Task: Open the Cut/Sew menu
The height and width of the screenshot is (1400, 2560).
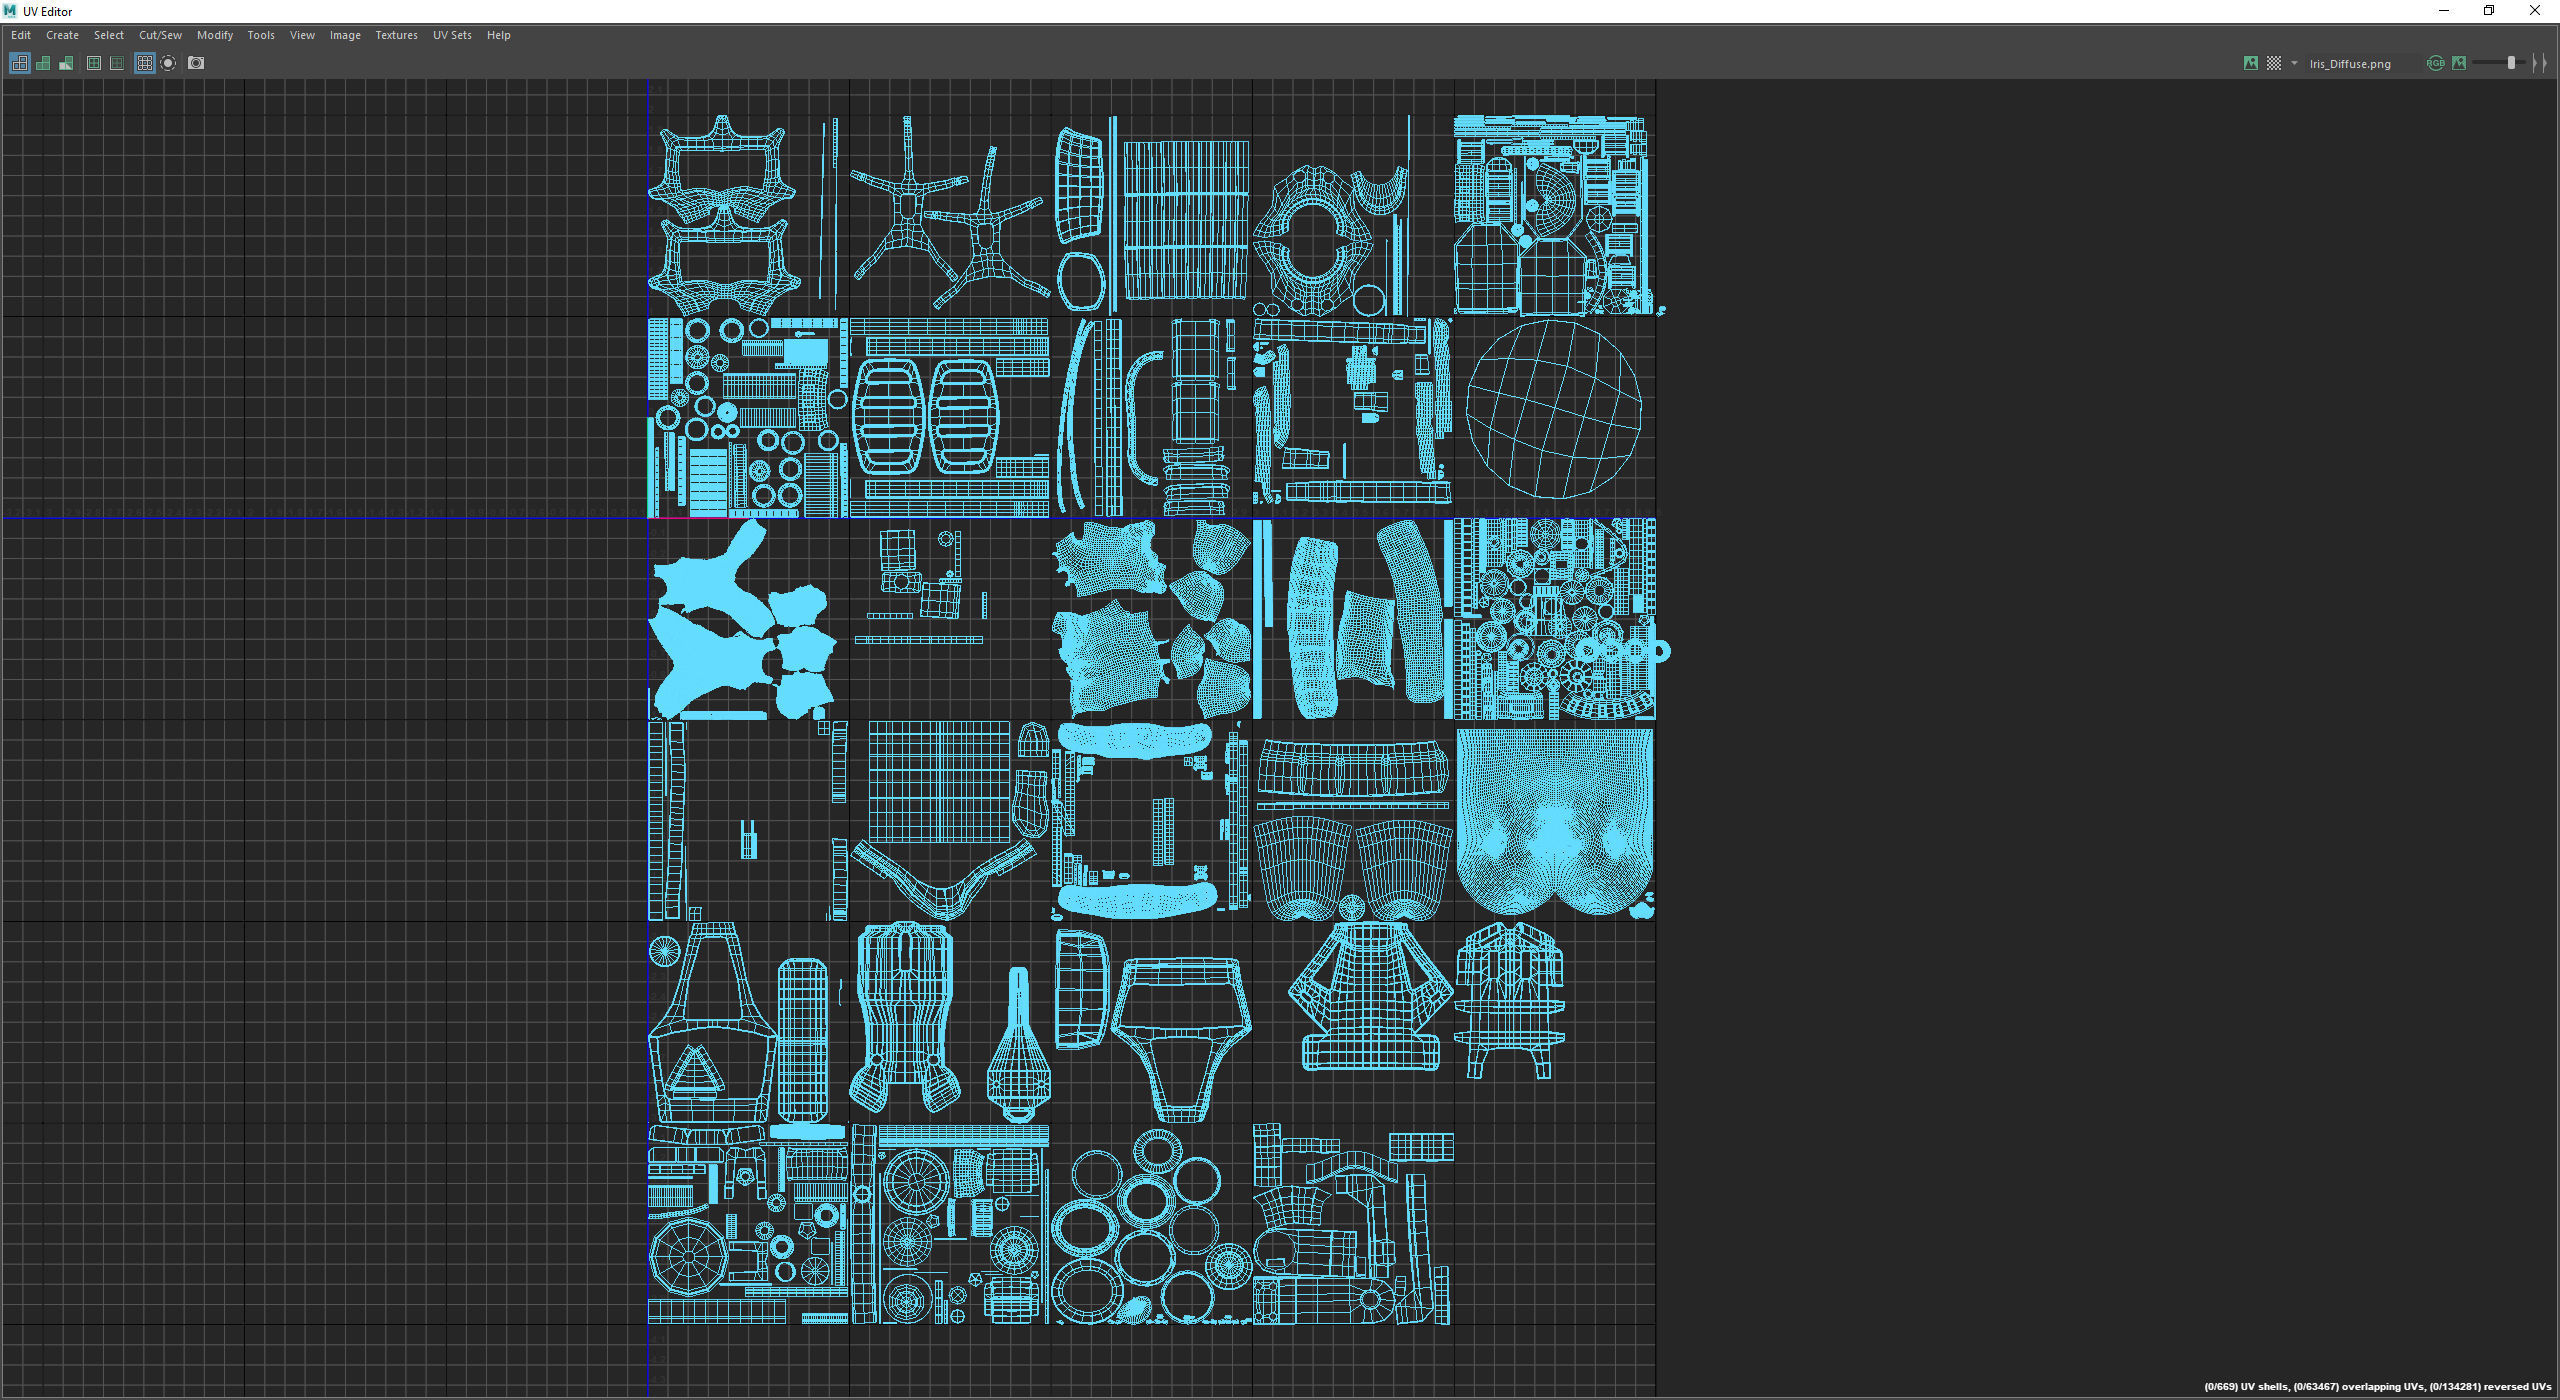Action: (x=160, y=35)
